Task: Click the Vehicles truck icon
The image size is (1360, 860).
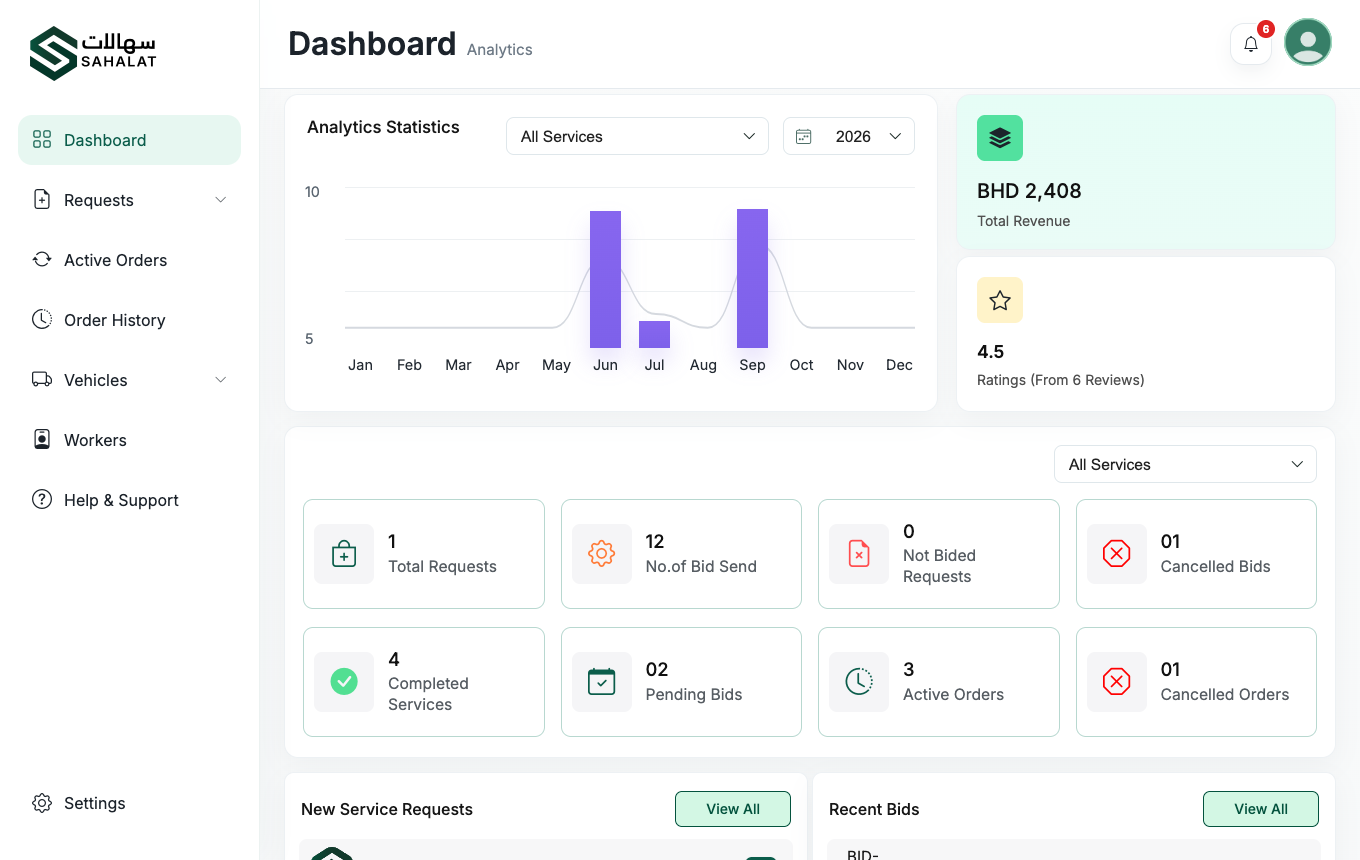Action: tap(42, 380)
